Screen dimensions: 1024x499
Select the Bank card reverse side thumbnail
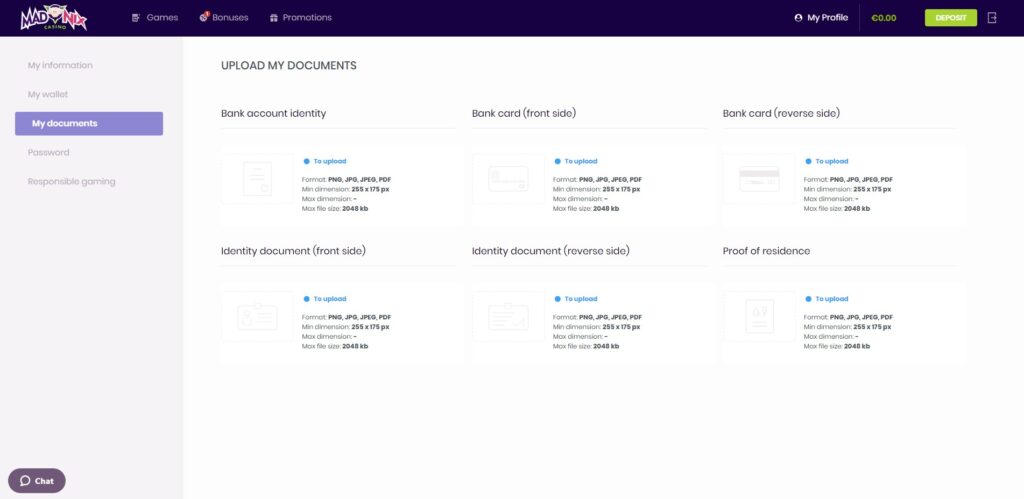pyautogui.click(x=759, y=179)
